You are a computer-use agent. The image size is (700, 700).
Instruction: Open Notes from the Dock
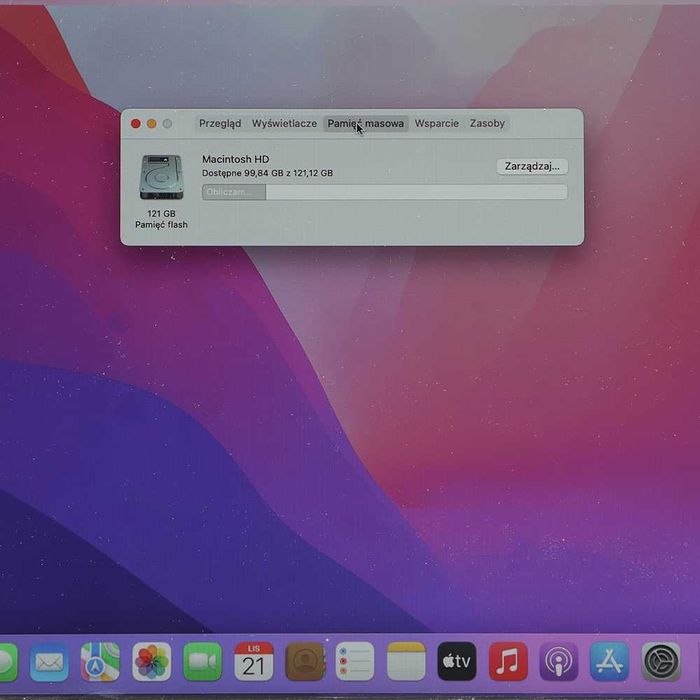pos(406,662)
